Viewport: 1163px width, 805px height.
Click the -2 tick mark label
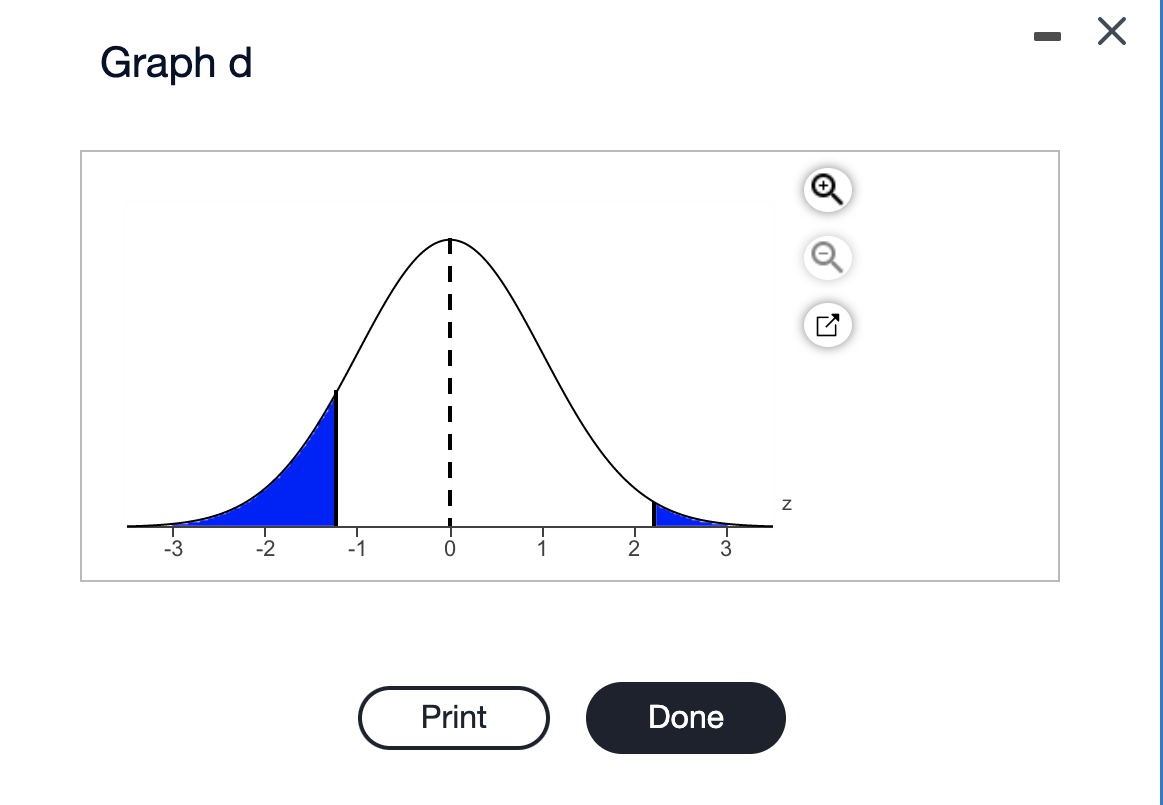tap(264, 548)
